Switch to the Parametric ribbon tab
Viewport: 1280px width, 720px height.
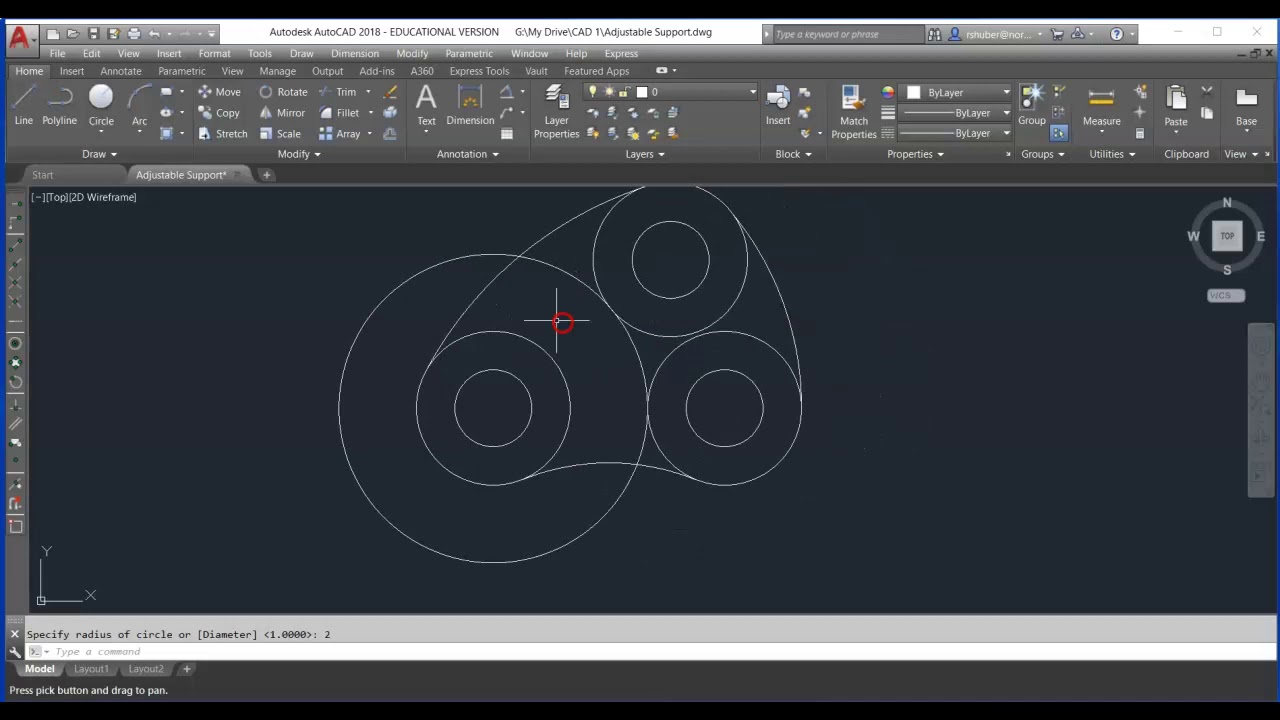tap(182, 71)
